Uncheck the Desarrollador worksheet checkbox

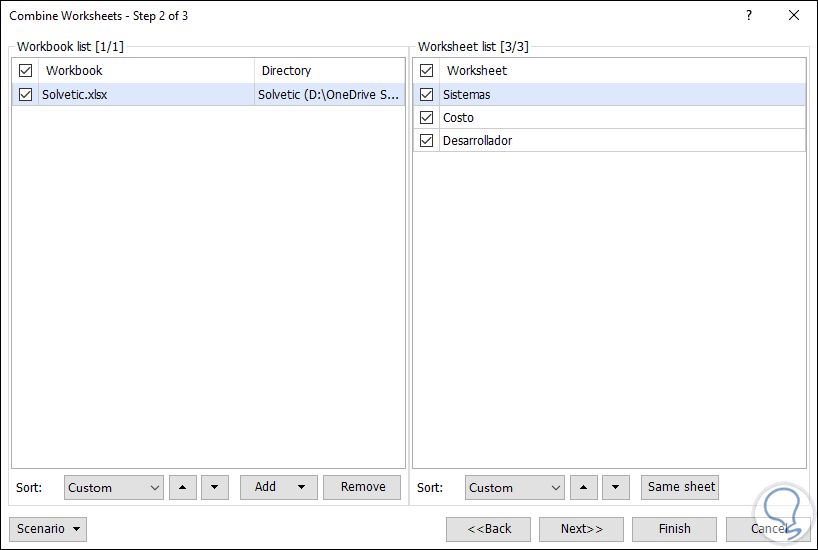[x=427, y=140]
